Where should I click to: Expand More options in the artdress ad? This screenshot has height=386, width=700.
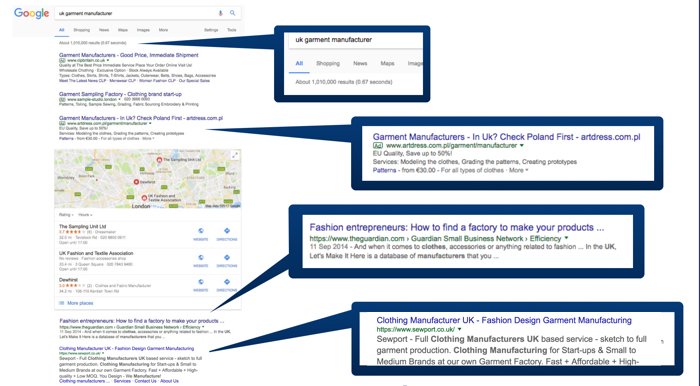click(x=147, y=138)
